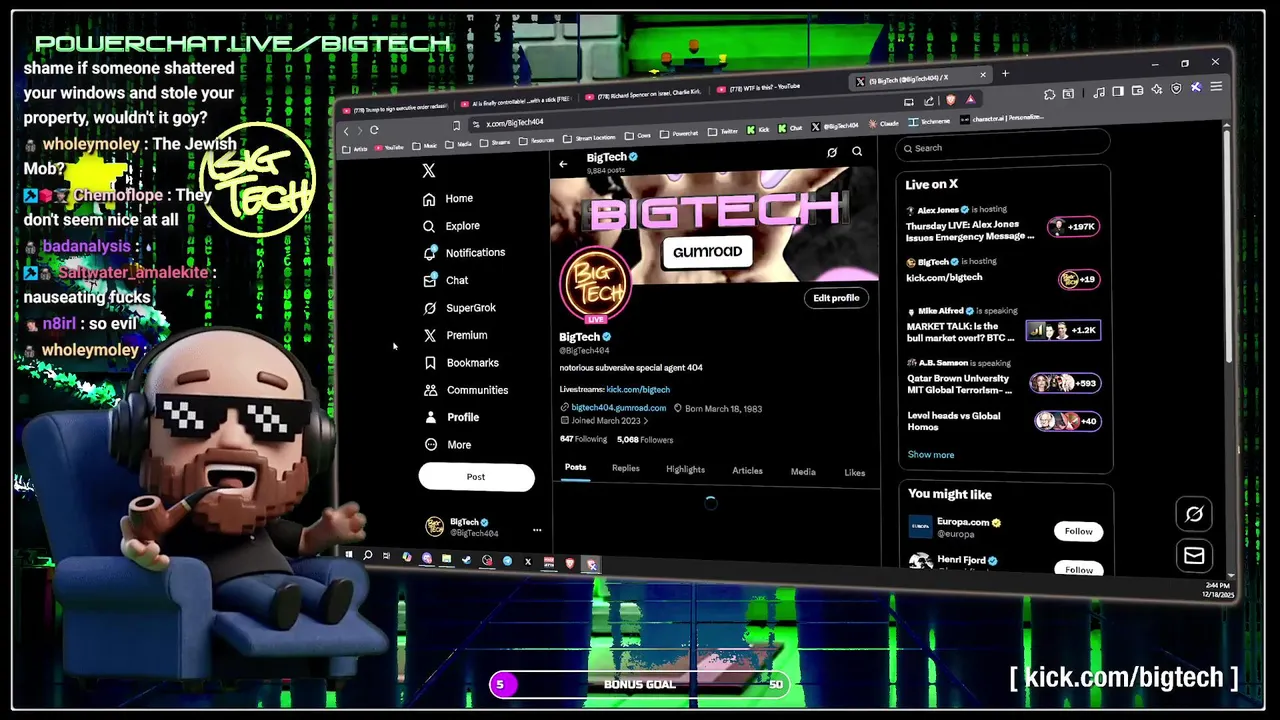Viewport: 1280px width, 720px height.
Task: Open Home in X sidebar
Action: 447,198
